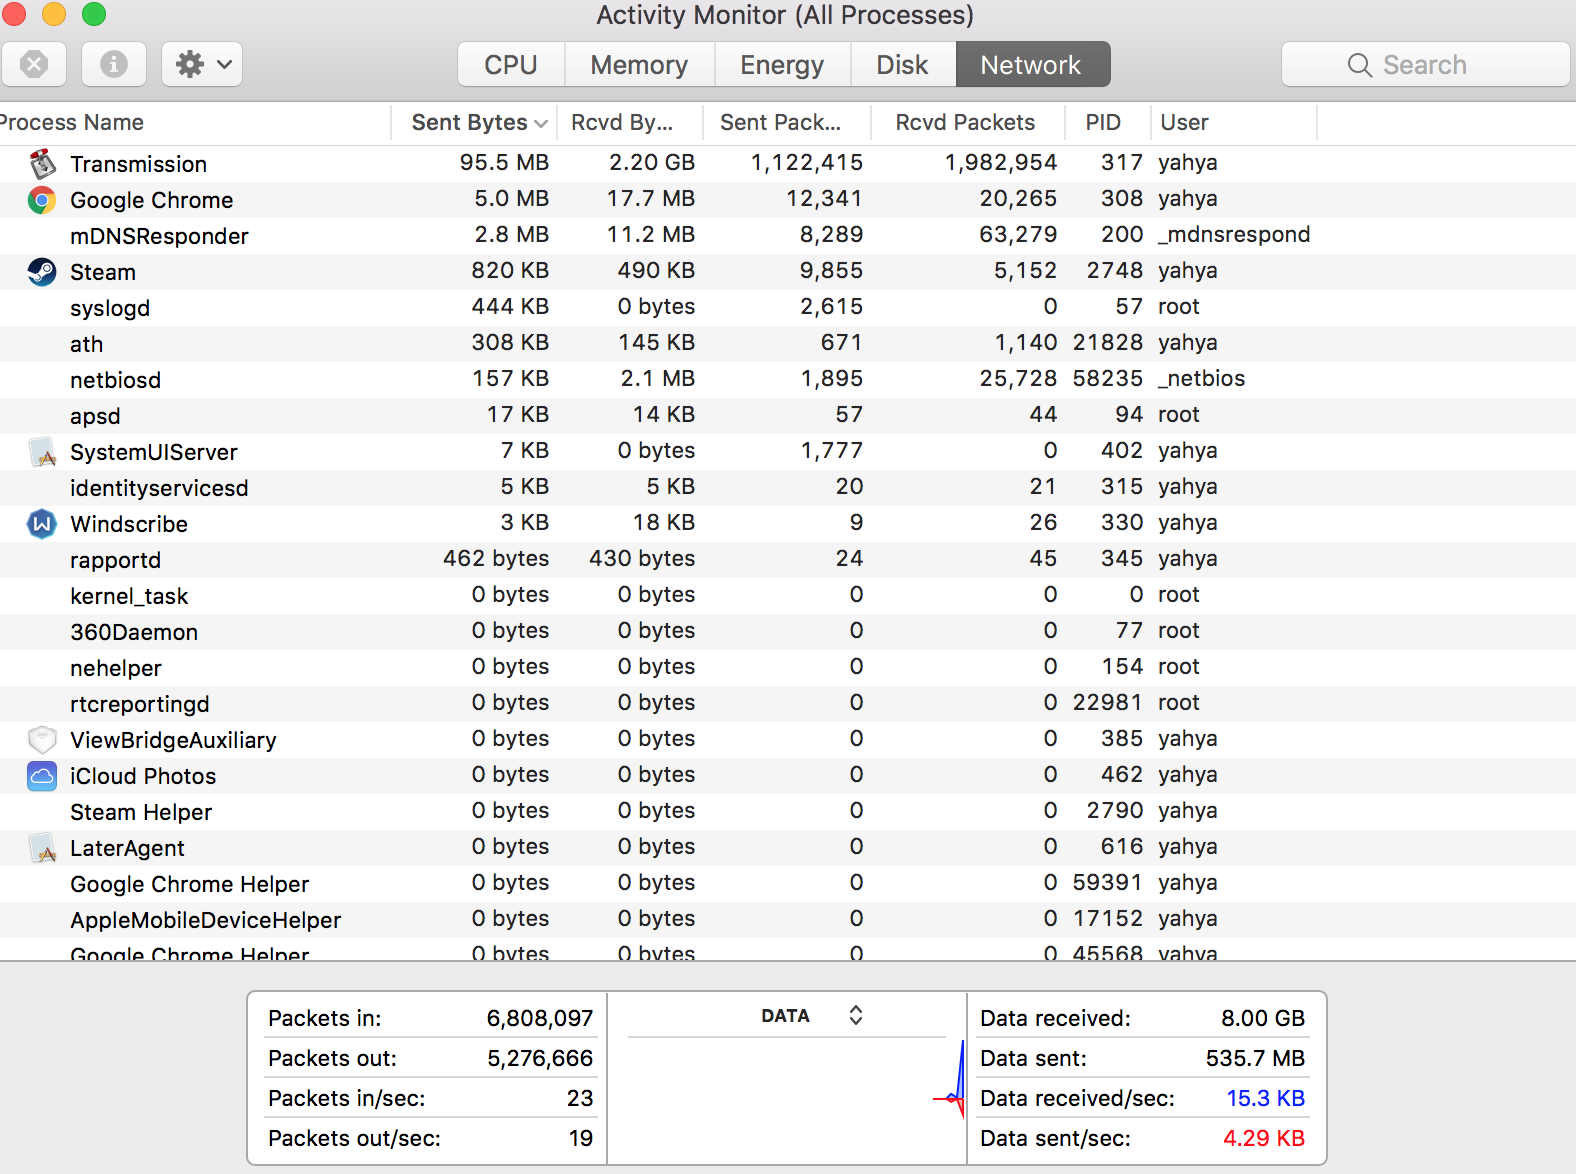Select the Network tab
Image resolution: width=1576 pixels, height=1174 pixels.
(x=1031, y=64)
